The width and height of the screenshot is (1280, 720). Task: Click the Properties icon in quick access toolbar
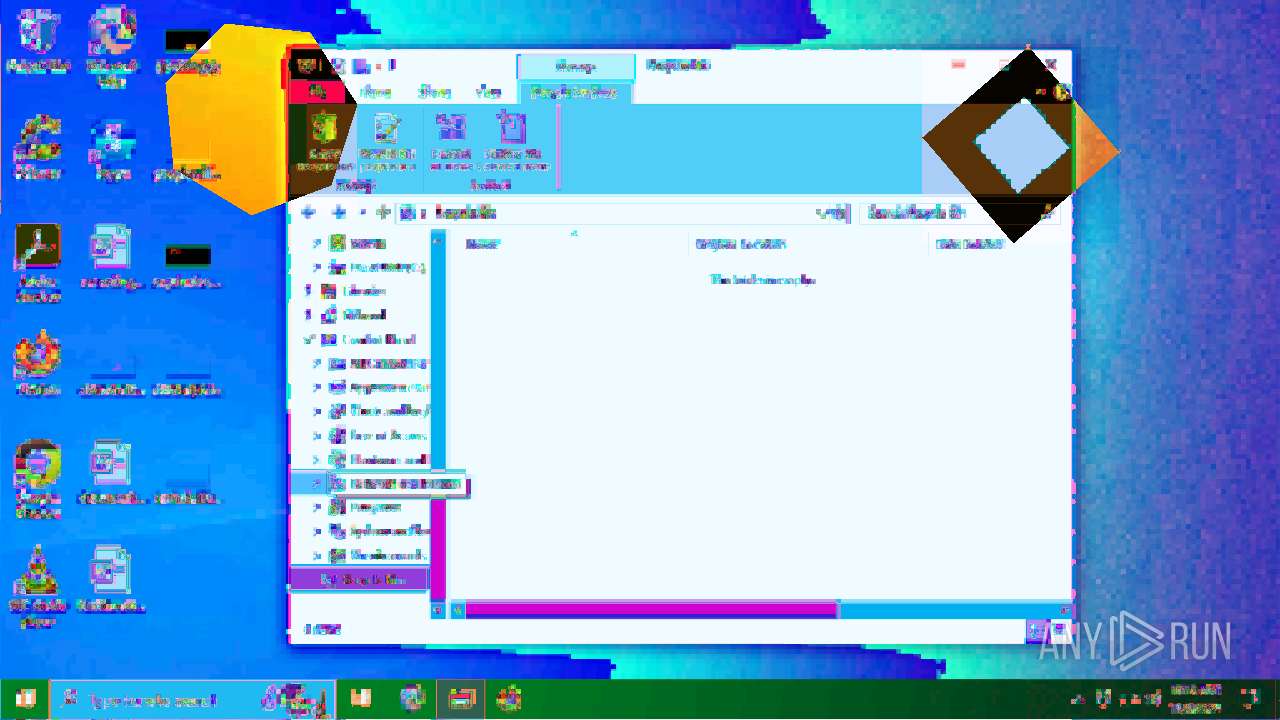click(x=338, y=66)
